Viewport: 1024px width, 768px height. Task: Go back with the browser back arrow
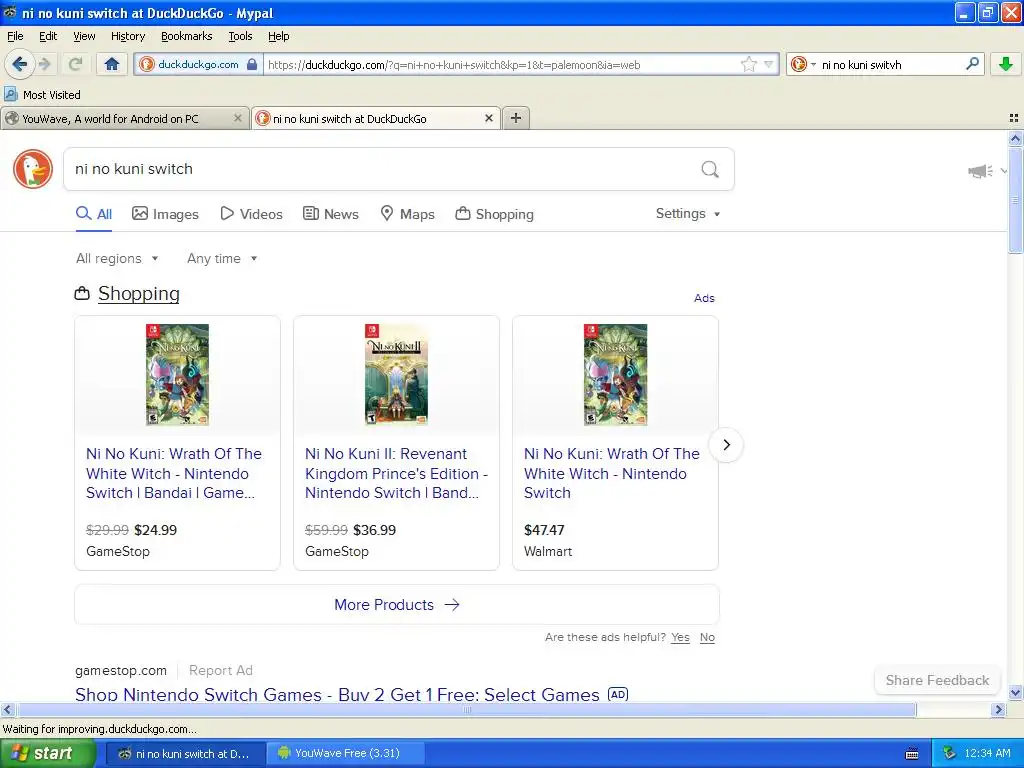pos(20,64)
